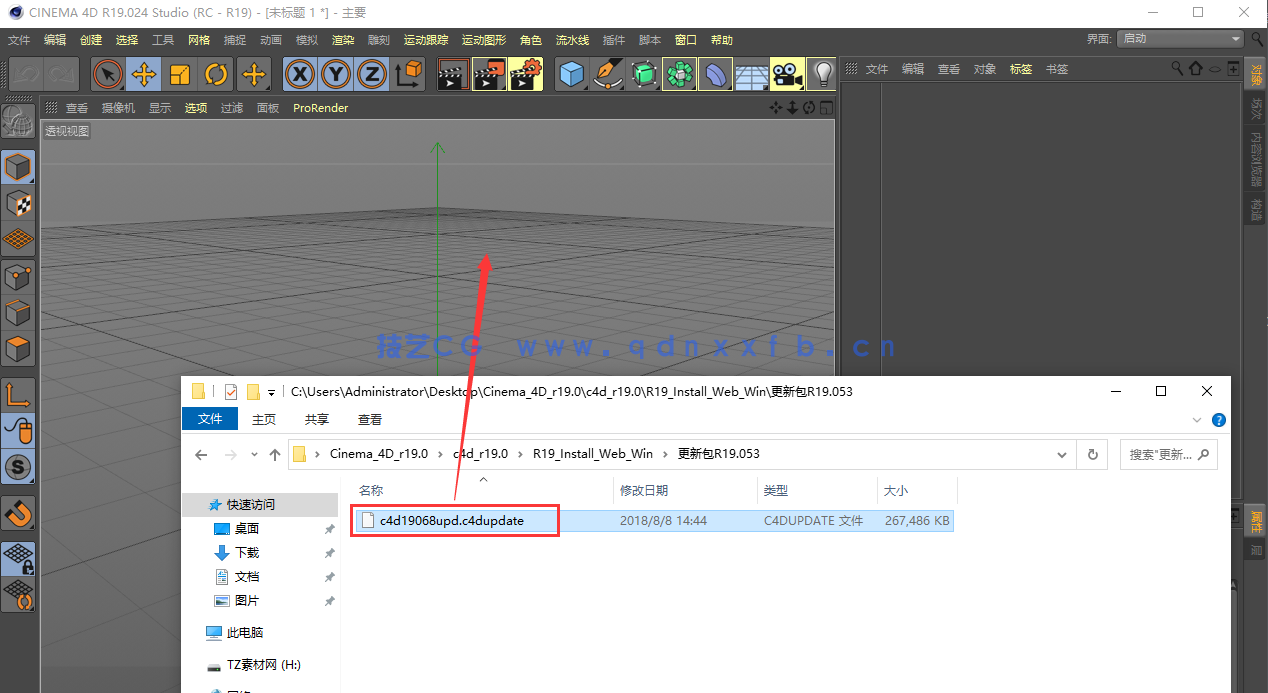
Task: Add a Light using the bulb icon
Action: click(x=823, y=74)
